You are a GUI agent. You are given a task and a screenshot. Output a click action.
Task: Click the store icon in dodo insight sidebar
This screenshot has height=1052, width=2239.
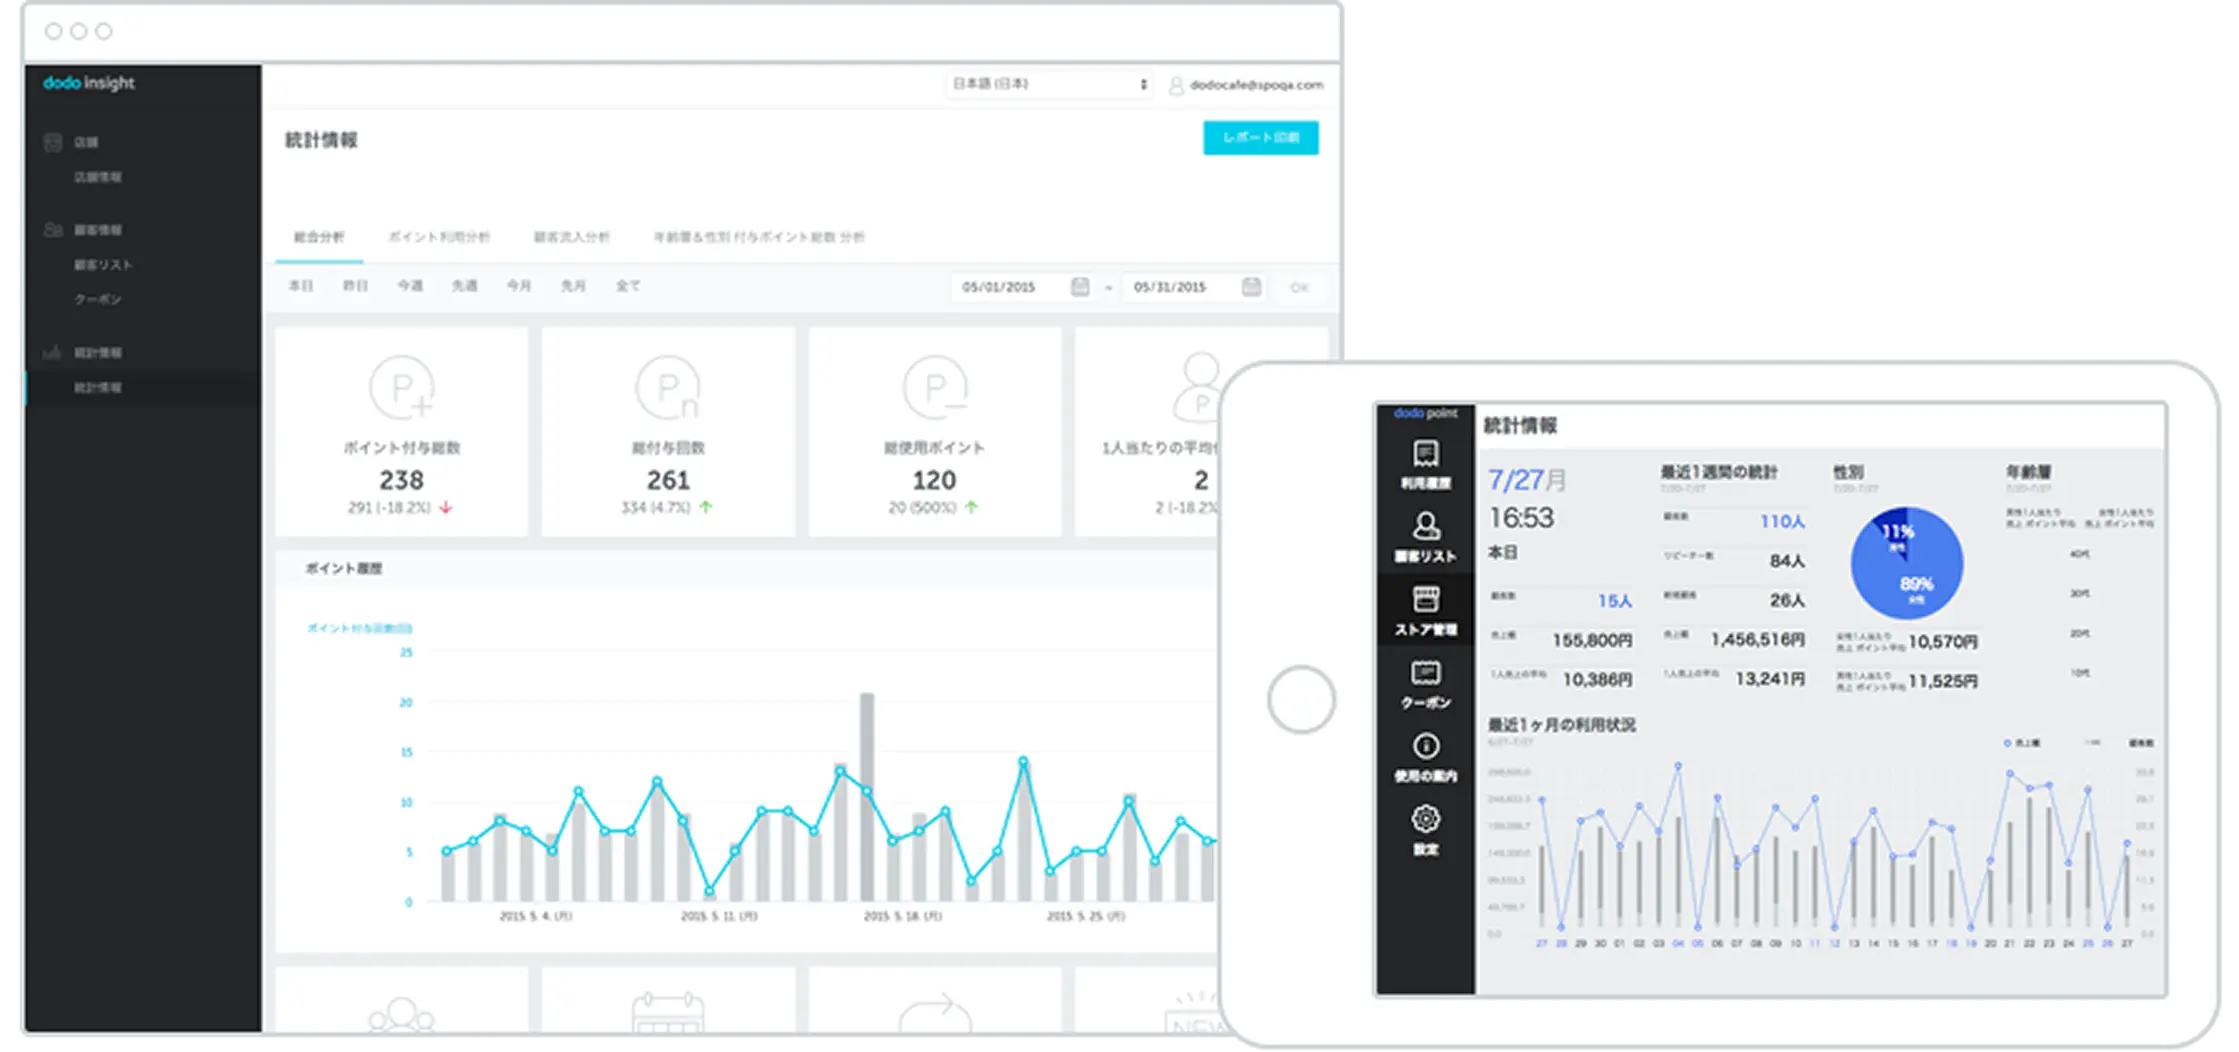[53, 142]
